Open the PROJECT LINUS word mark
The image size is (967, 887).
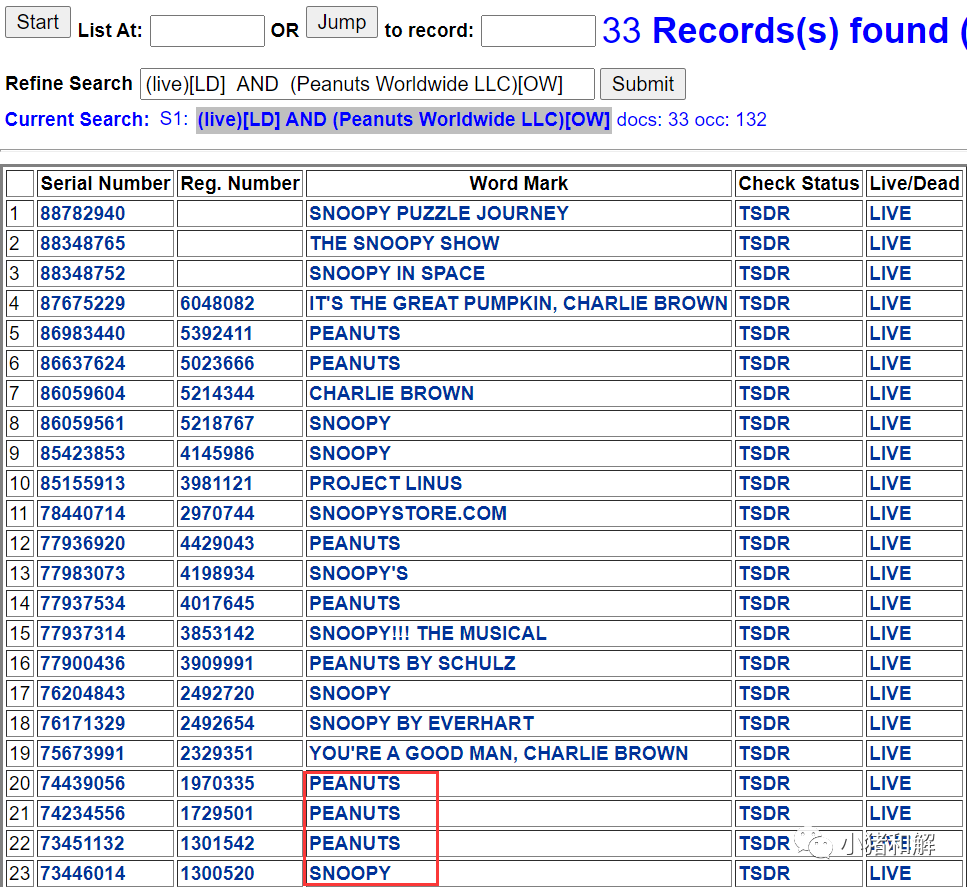385,484
